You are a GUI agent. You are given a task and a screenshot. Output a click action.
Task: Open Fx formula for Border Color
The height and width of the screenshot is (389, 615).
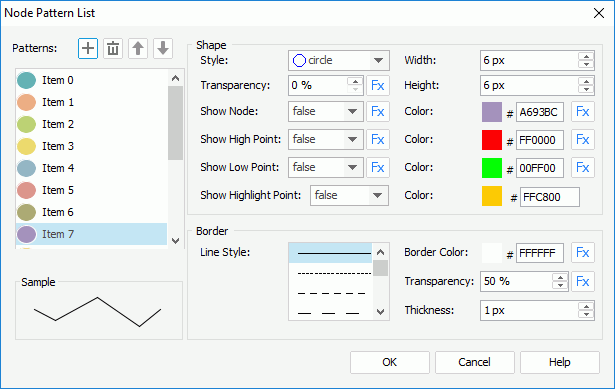(x=583, y=253)
